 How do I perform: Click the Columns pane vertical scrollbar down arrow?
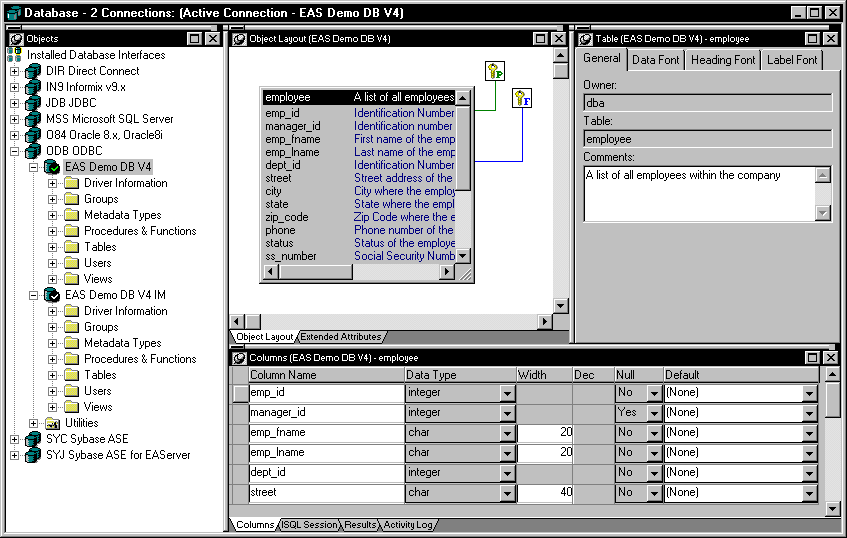click(832, 508)
